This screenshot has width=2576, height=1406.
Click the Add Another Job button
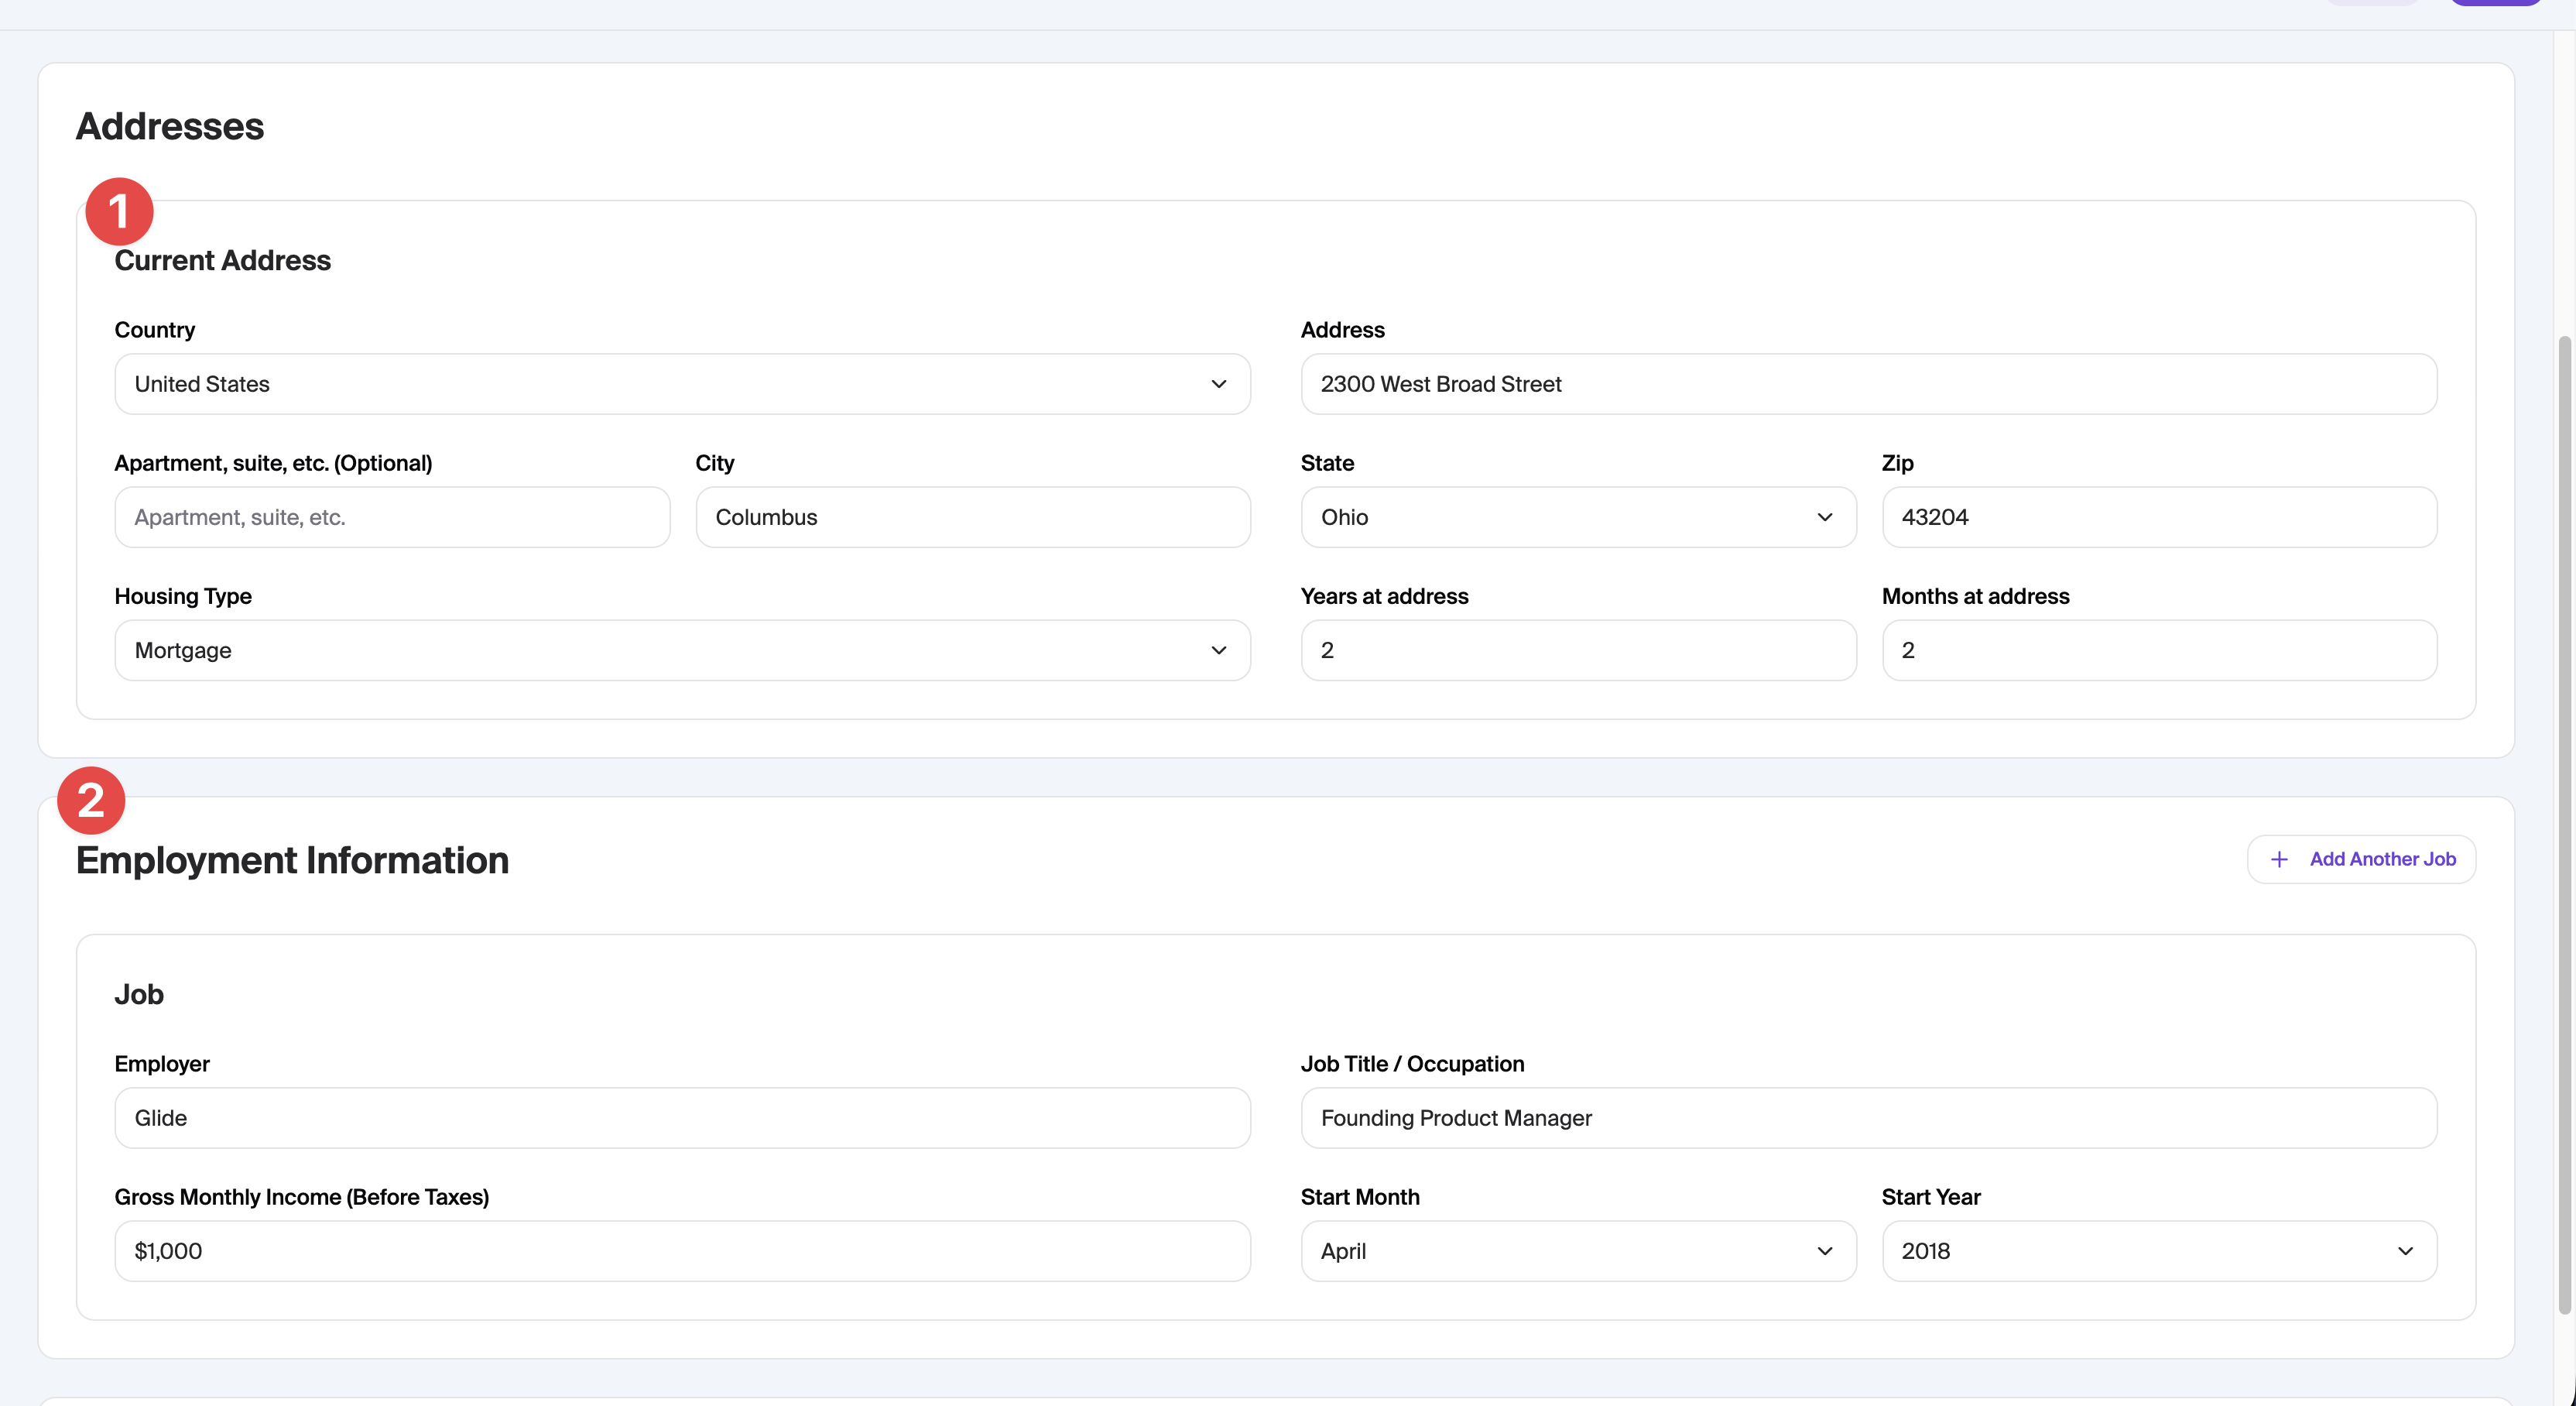[x=2361, y=859]
